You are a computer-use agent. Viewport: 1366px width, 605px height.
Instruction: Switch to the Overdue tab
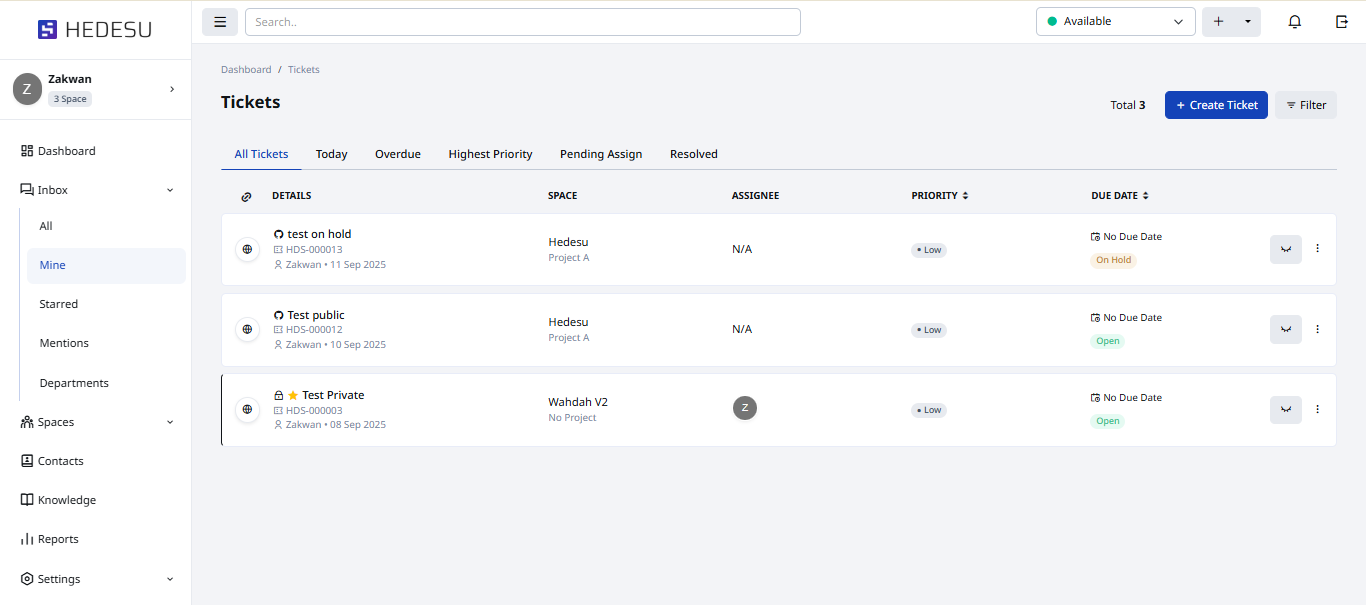click(x=397, y=154)
